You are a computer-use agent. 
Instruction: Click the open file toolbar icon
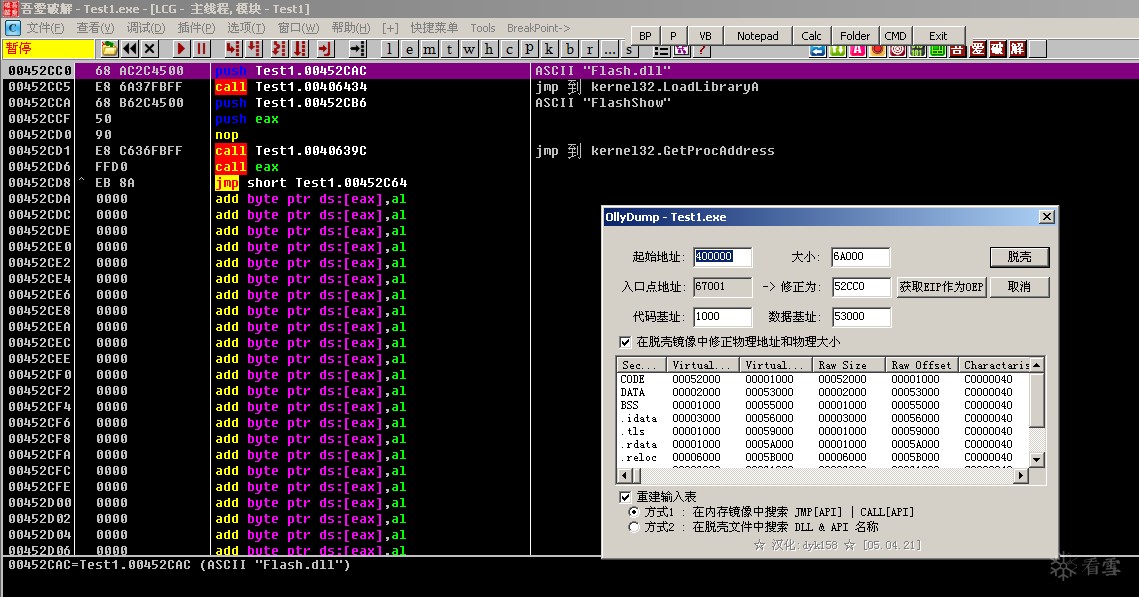pyautogui.click(x=109, y=49)
